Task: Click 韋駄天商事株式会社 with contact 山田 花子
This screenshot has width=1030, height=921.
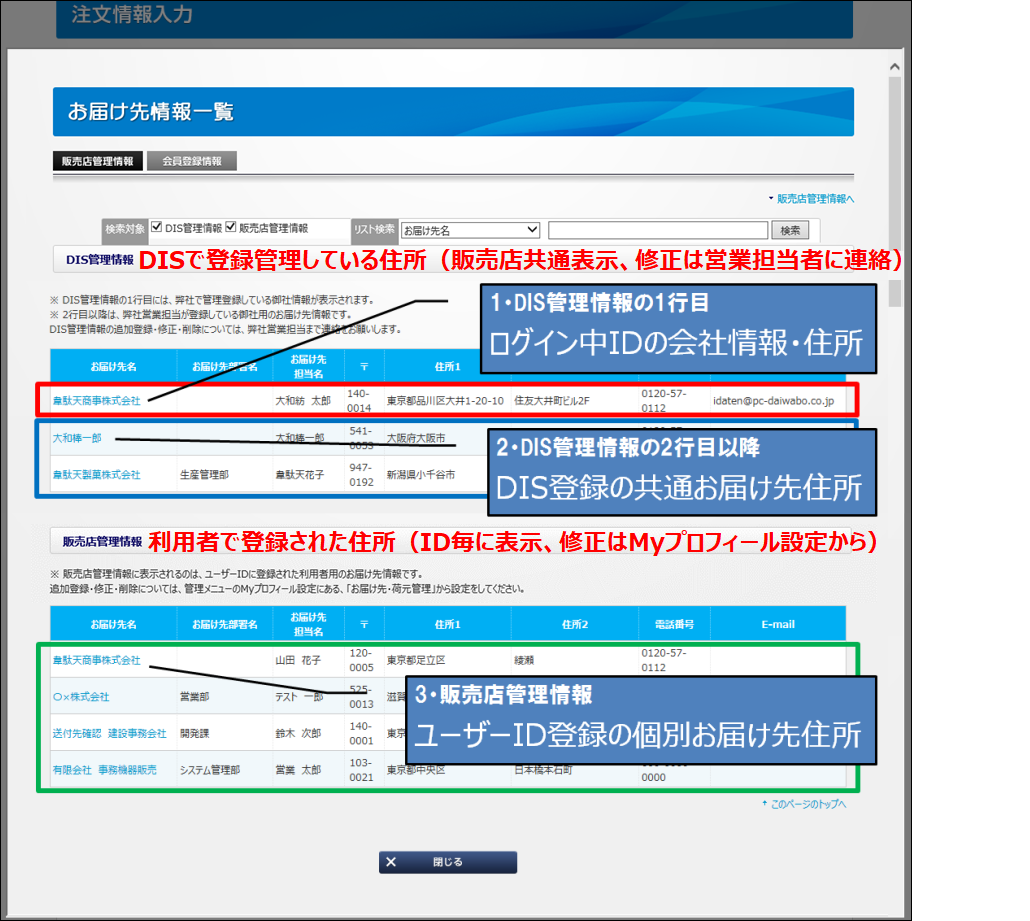Action: tap(96, 660)
